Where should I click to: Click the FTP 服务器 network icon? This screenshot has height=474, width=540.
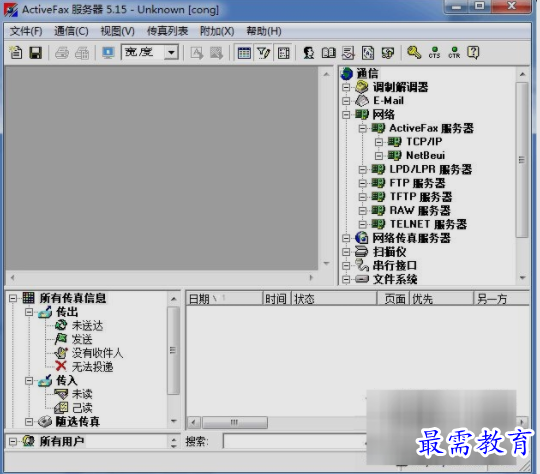(x=378, y=183)
